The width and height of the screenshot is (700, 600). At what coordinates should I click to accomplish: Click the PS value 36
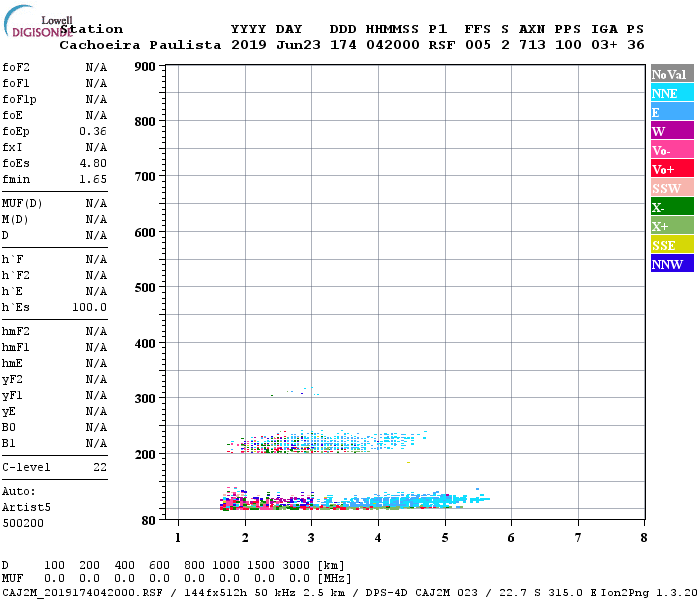[636, 45]
